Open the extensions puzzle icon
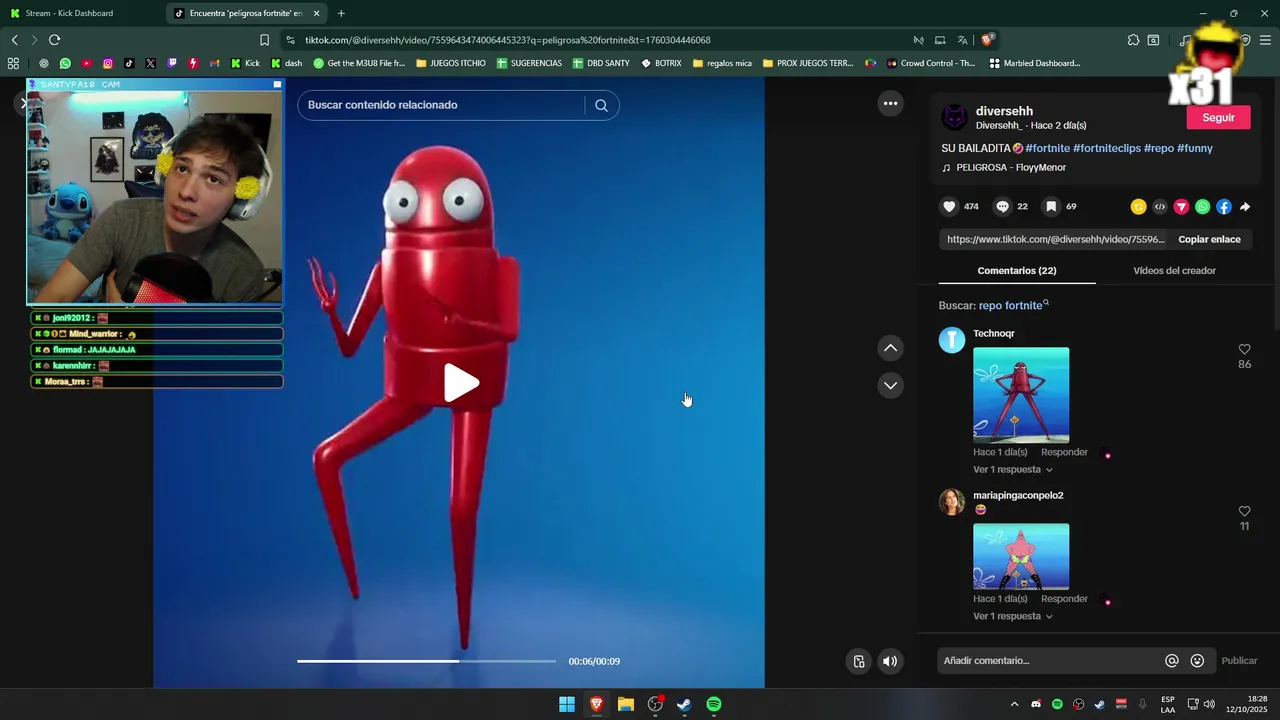The height and width of the screenshot is (720, 1280). pos(1133,40)
